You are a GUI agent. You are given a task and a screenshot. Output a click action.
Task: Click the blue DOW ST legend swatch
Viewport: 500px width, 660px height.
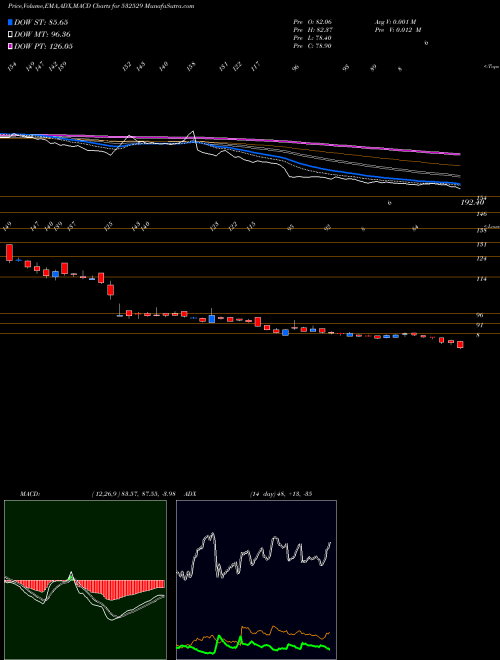pos(10,22)
